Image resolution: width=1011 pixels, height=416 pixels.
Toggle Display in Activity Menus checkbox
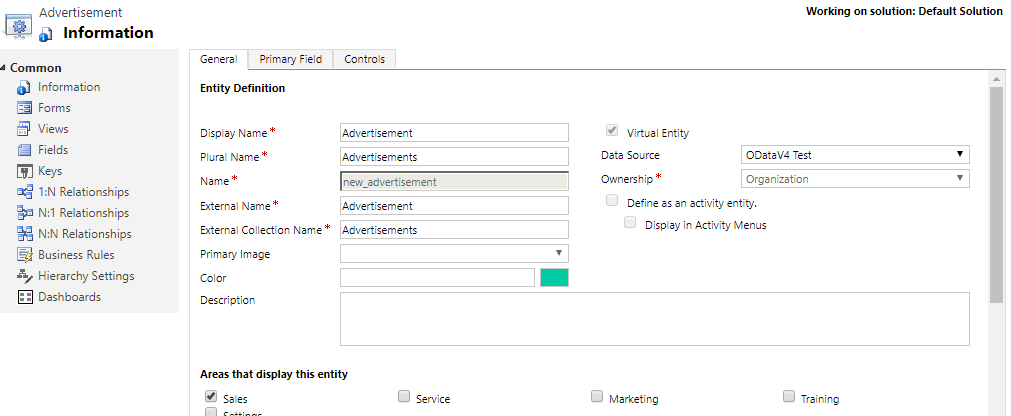pyautogui.click(x=630, y=223)
